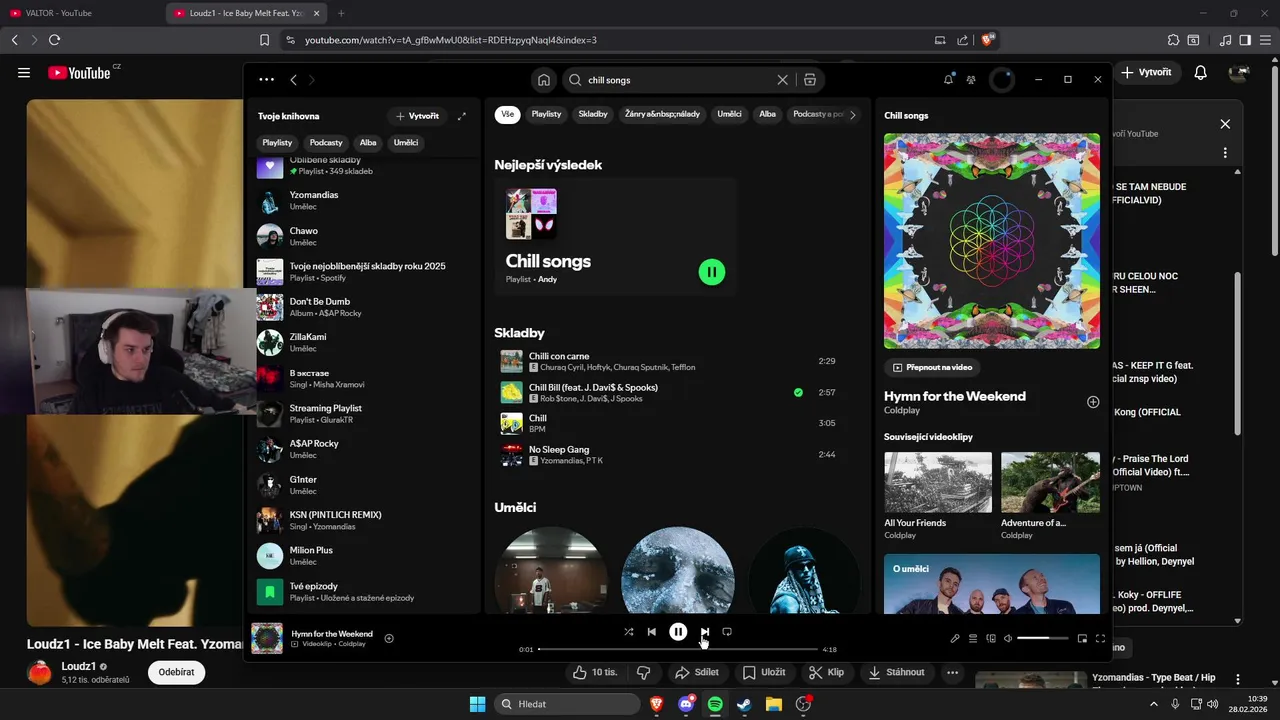Open 'All Your Friends' related video thumbnail
Image resolution: width=1280 pixels, height=720 pixels.
938,482
